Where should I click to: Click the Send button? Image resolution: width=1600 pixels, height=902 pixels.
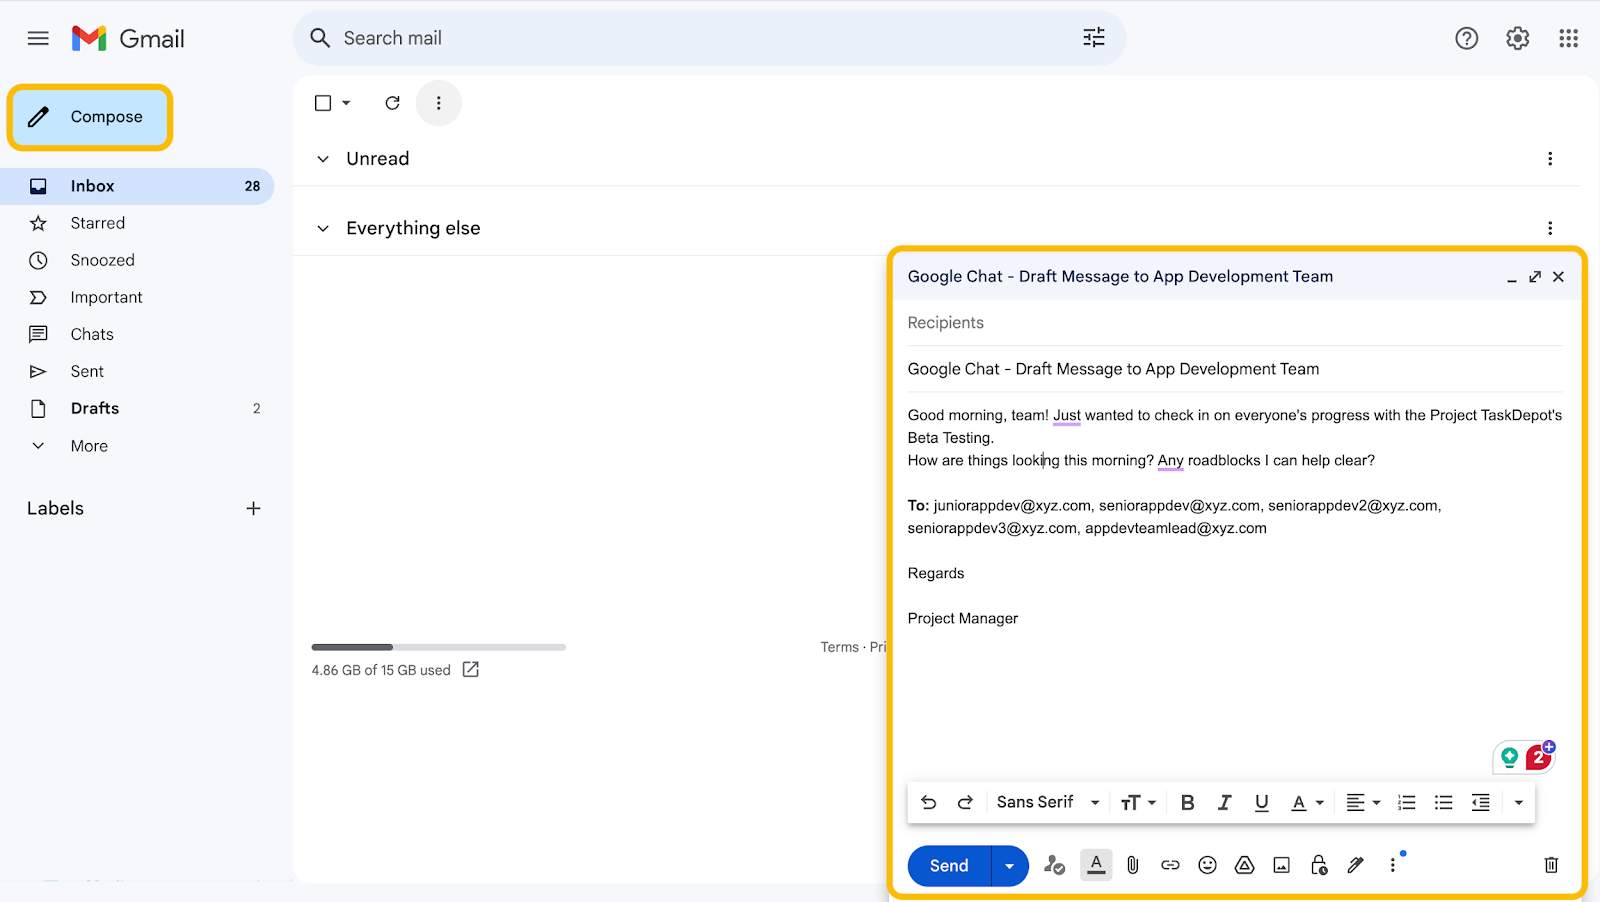pyautogui.click(x=946, y=865)
